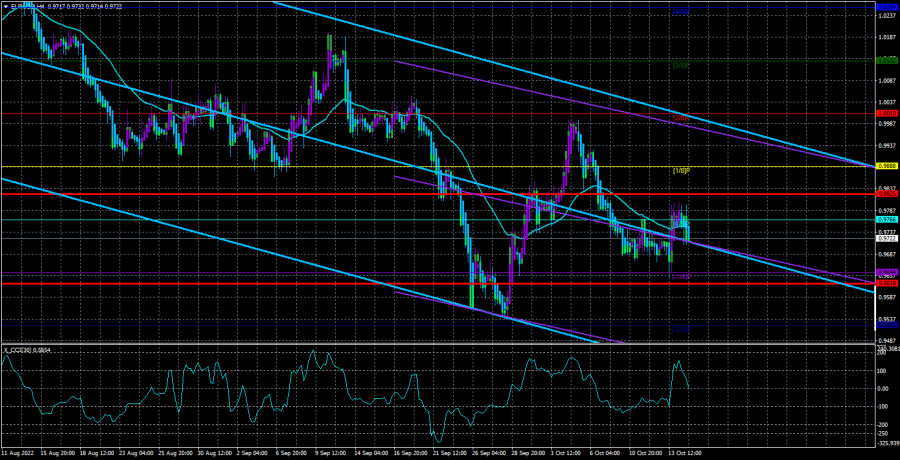Select the current price 0.9722 axis tag

(886, 238)
